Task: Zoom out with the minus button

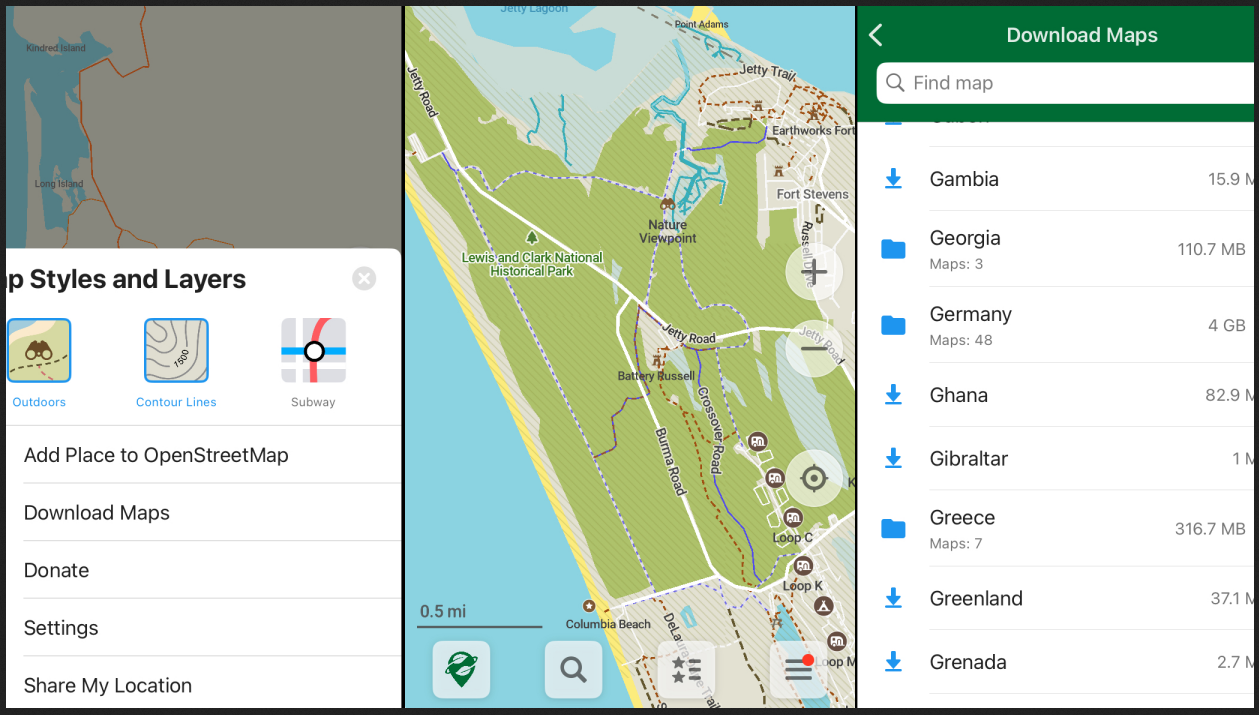Action: coord(814,348)
